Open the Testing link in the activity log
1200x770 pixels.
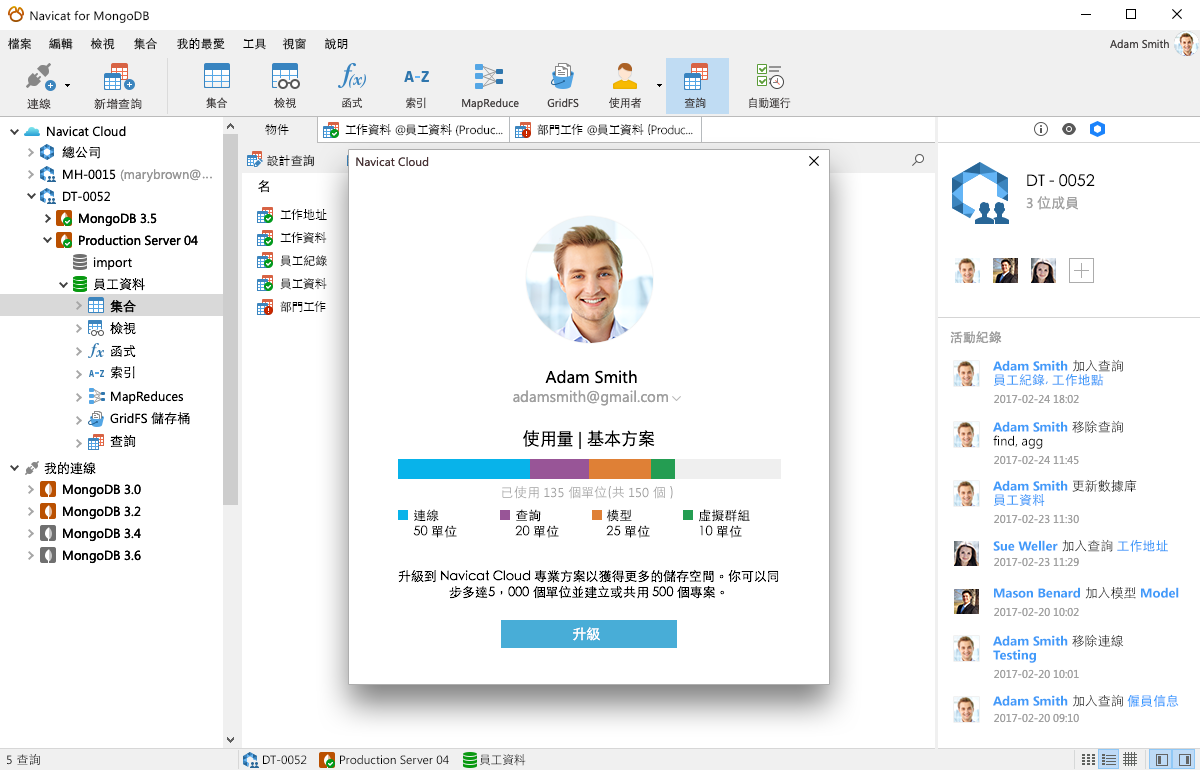click(1014, 655)
